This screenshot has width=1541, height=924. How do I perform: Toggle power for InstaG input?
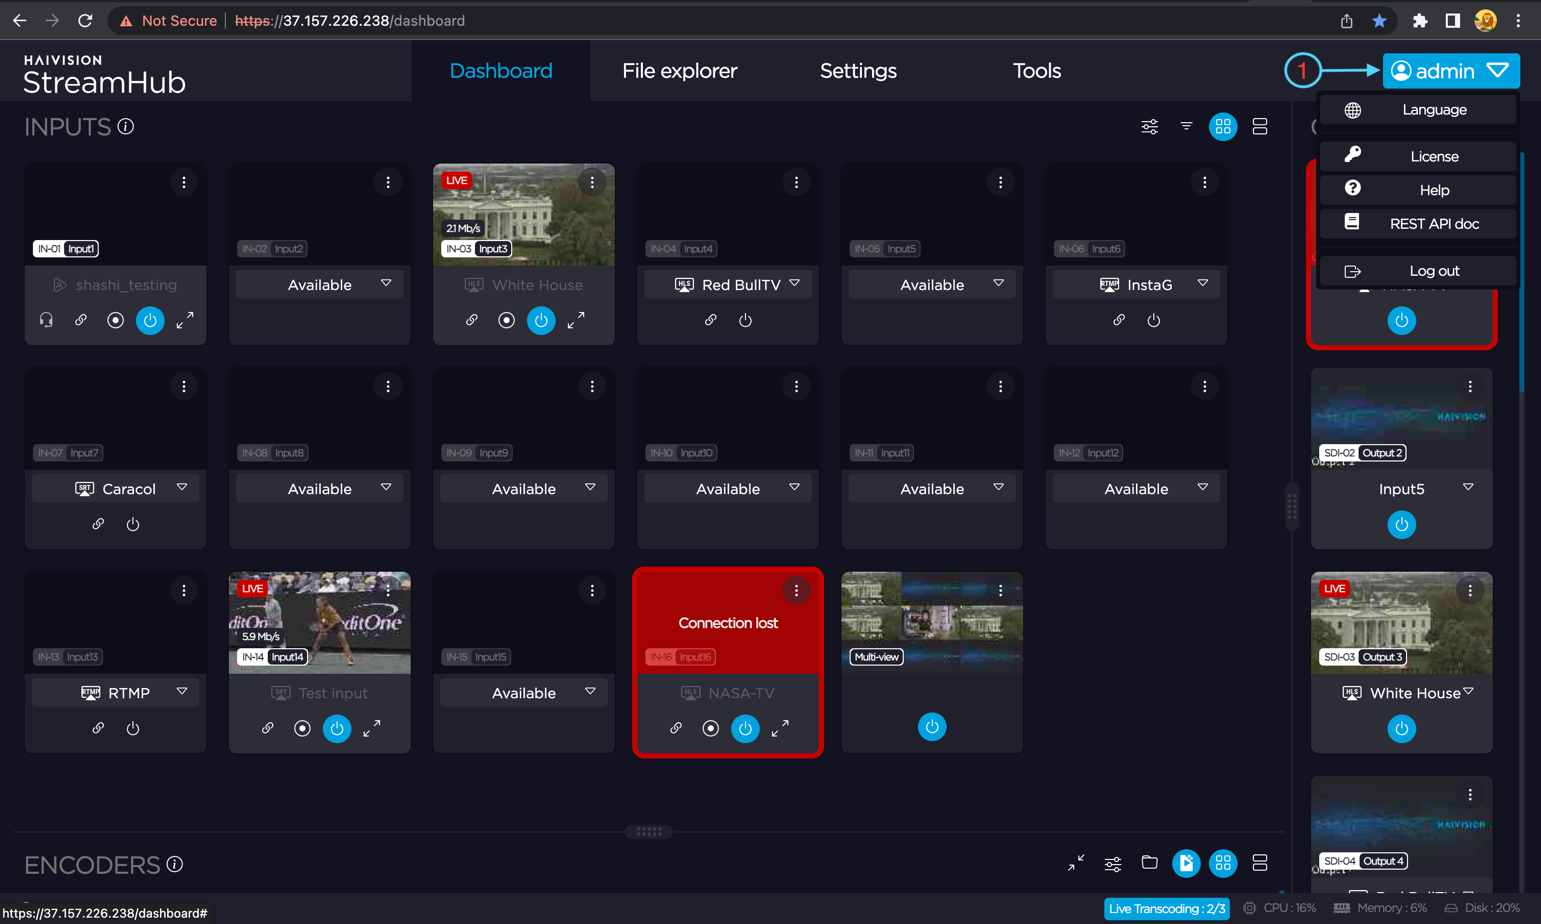[x=1153, y=320]
